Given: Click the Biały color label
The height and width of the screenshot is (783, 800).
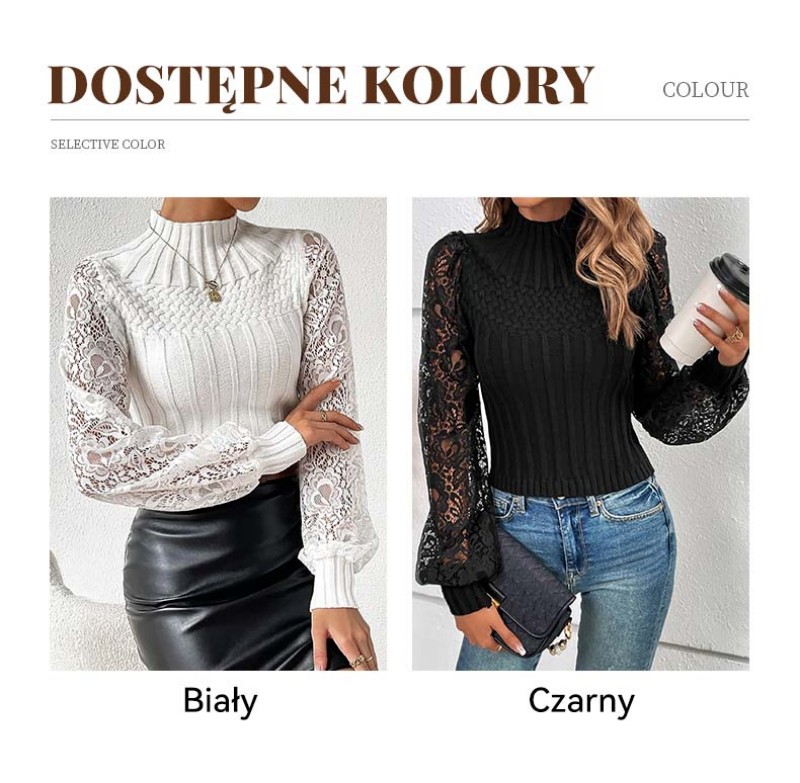Looking at the screenshot, I should click(220, 701).
